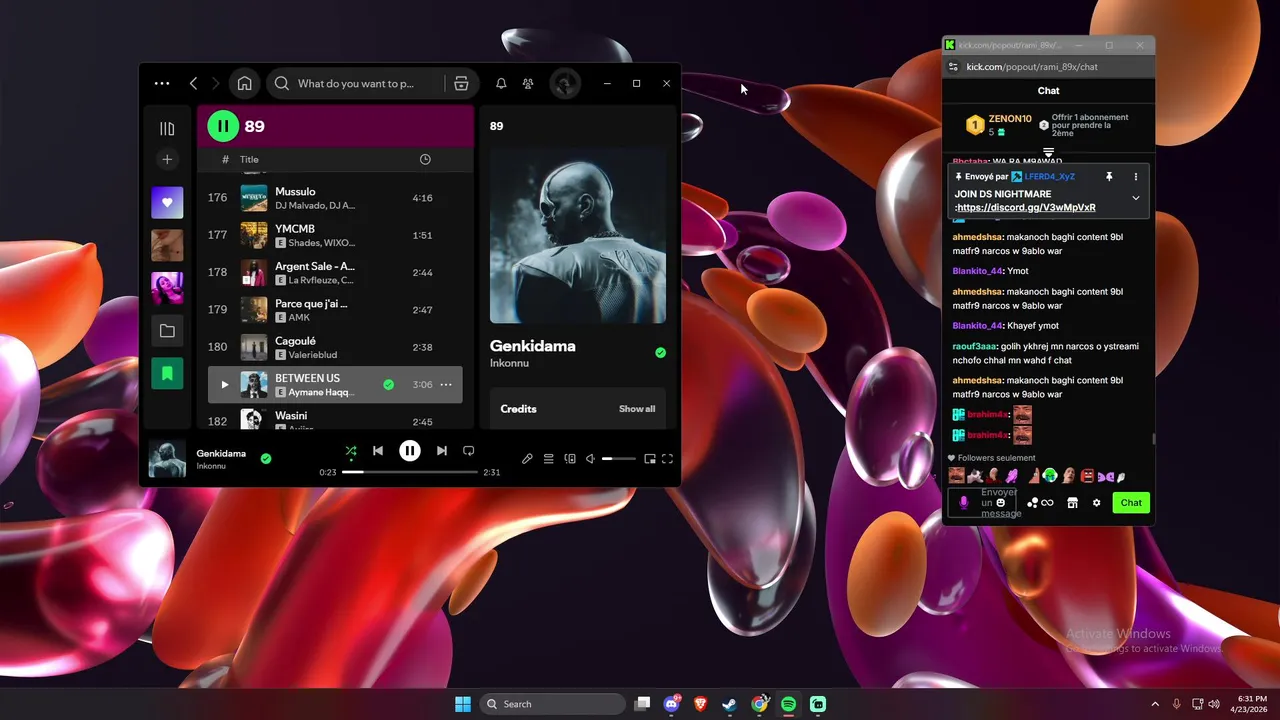
Task: Open Discord from the taskbar
Action: click(672, 704)
